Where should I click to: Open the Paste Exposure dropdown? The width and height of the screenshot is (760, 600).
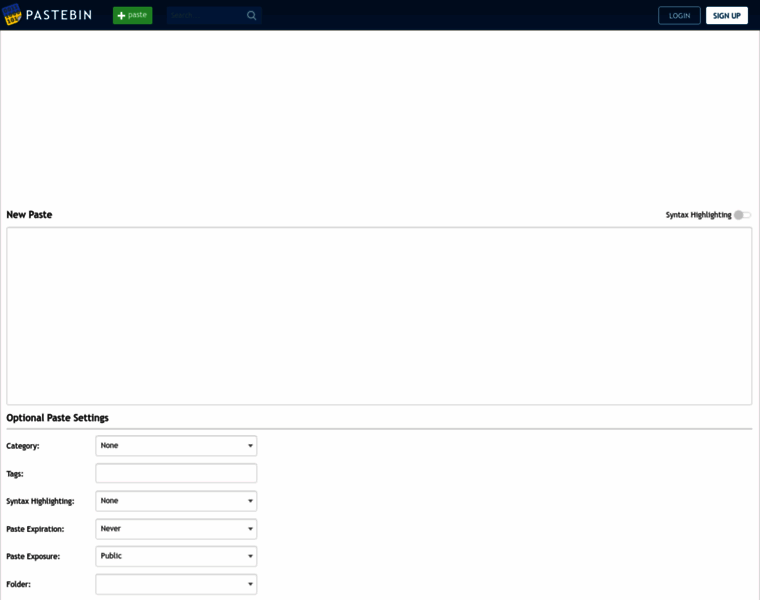[176, 556]
